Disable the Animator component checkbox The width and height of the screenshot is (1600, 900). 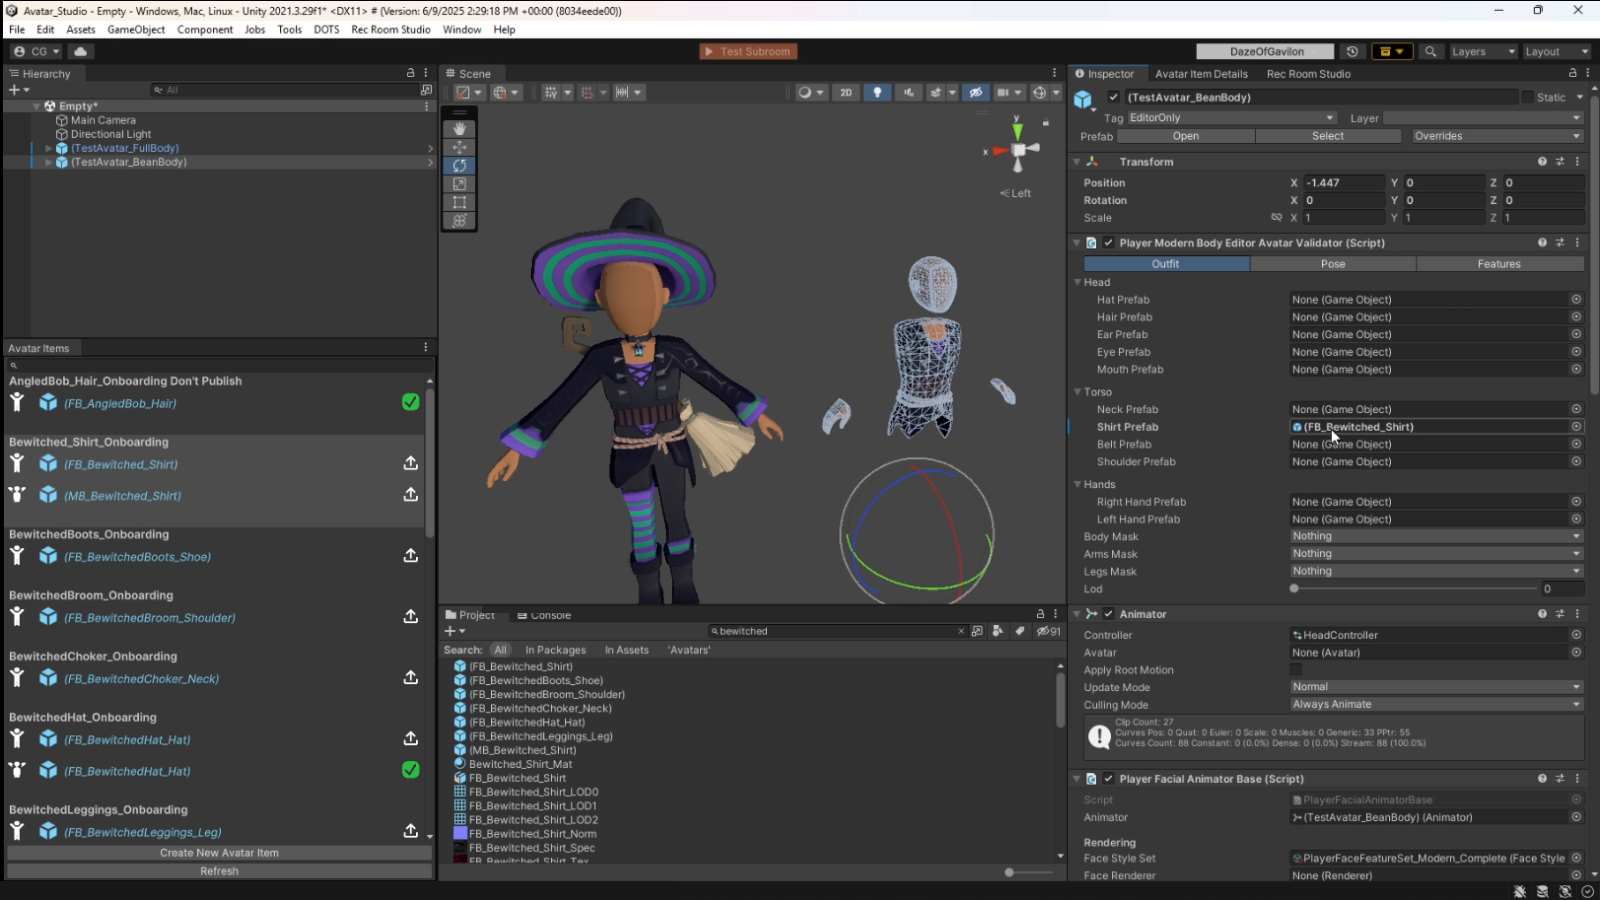pos(1108,614)
